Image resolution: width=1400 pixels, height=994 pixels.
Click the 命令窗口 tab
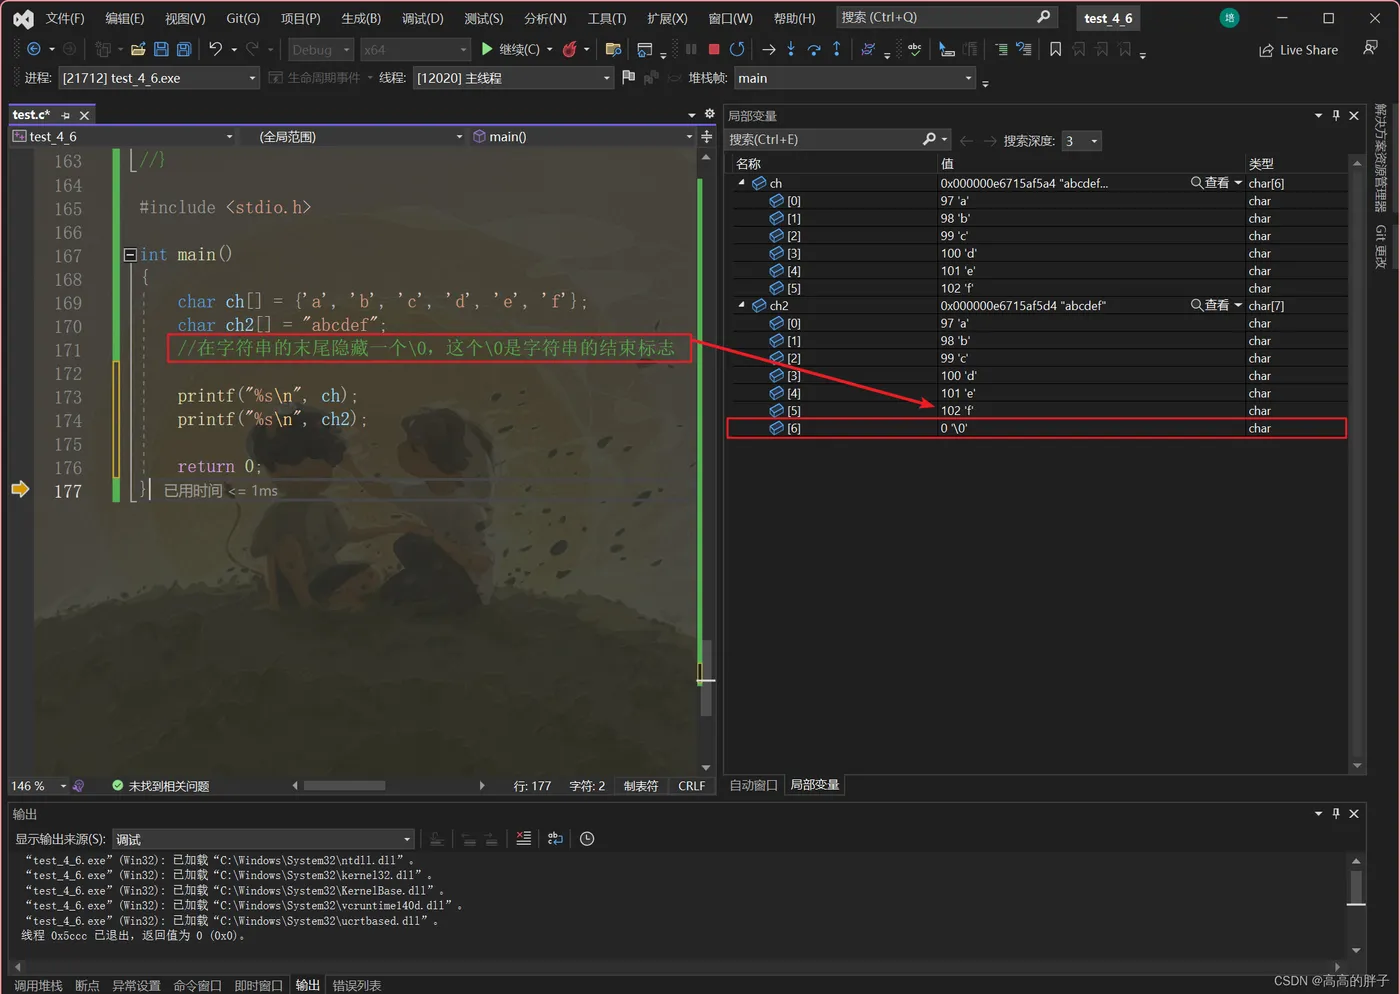click(197, 986)
